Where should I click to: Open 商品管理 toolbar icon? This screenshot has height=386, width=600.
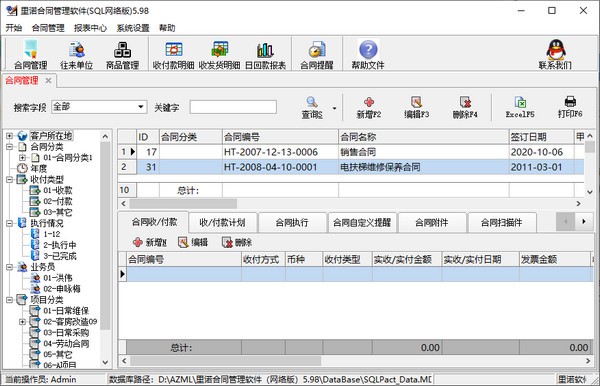122,54
